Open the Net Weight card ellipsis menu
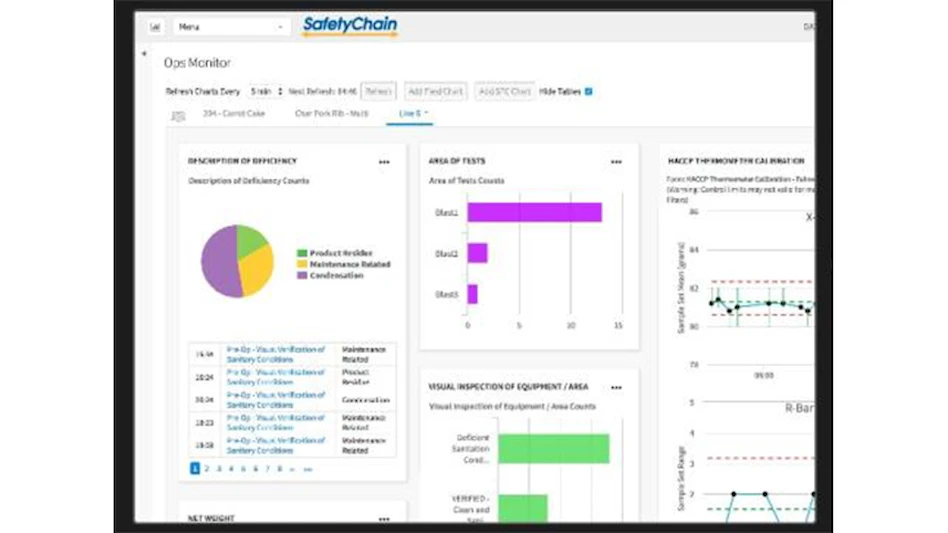Image resolution: width=948 pixels, height=533 pixels. coord(384,519)
